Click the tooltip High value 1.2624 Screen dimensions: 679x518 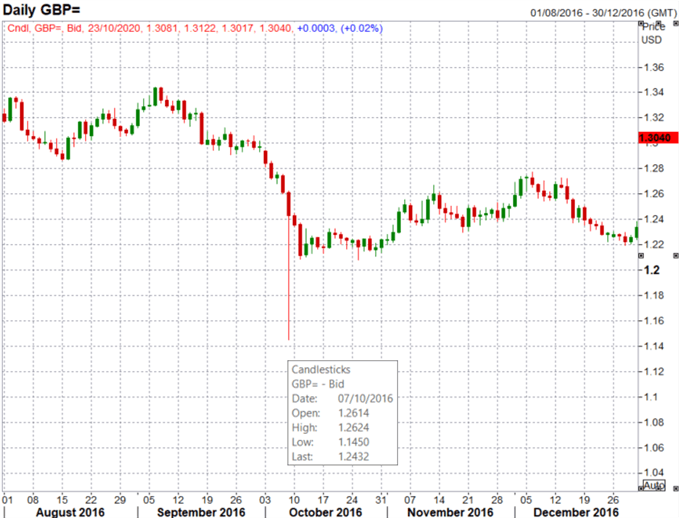353,427
